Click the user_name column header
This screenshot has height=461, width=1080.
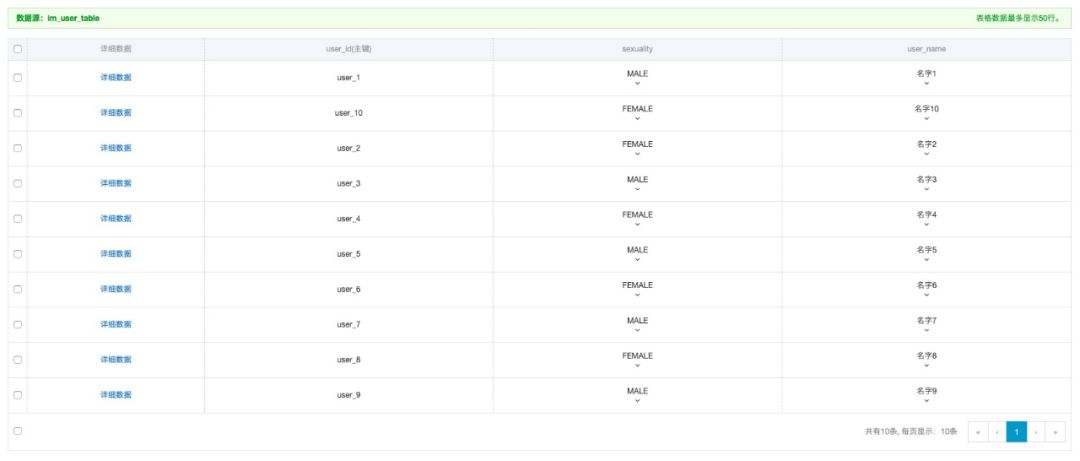[926, 49]
